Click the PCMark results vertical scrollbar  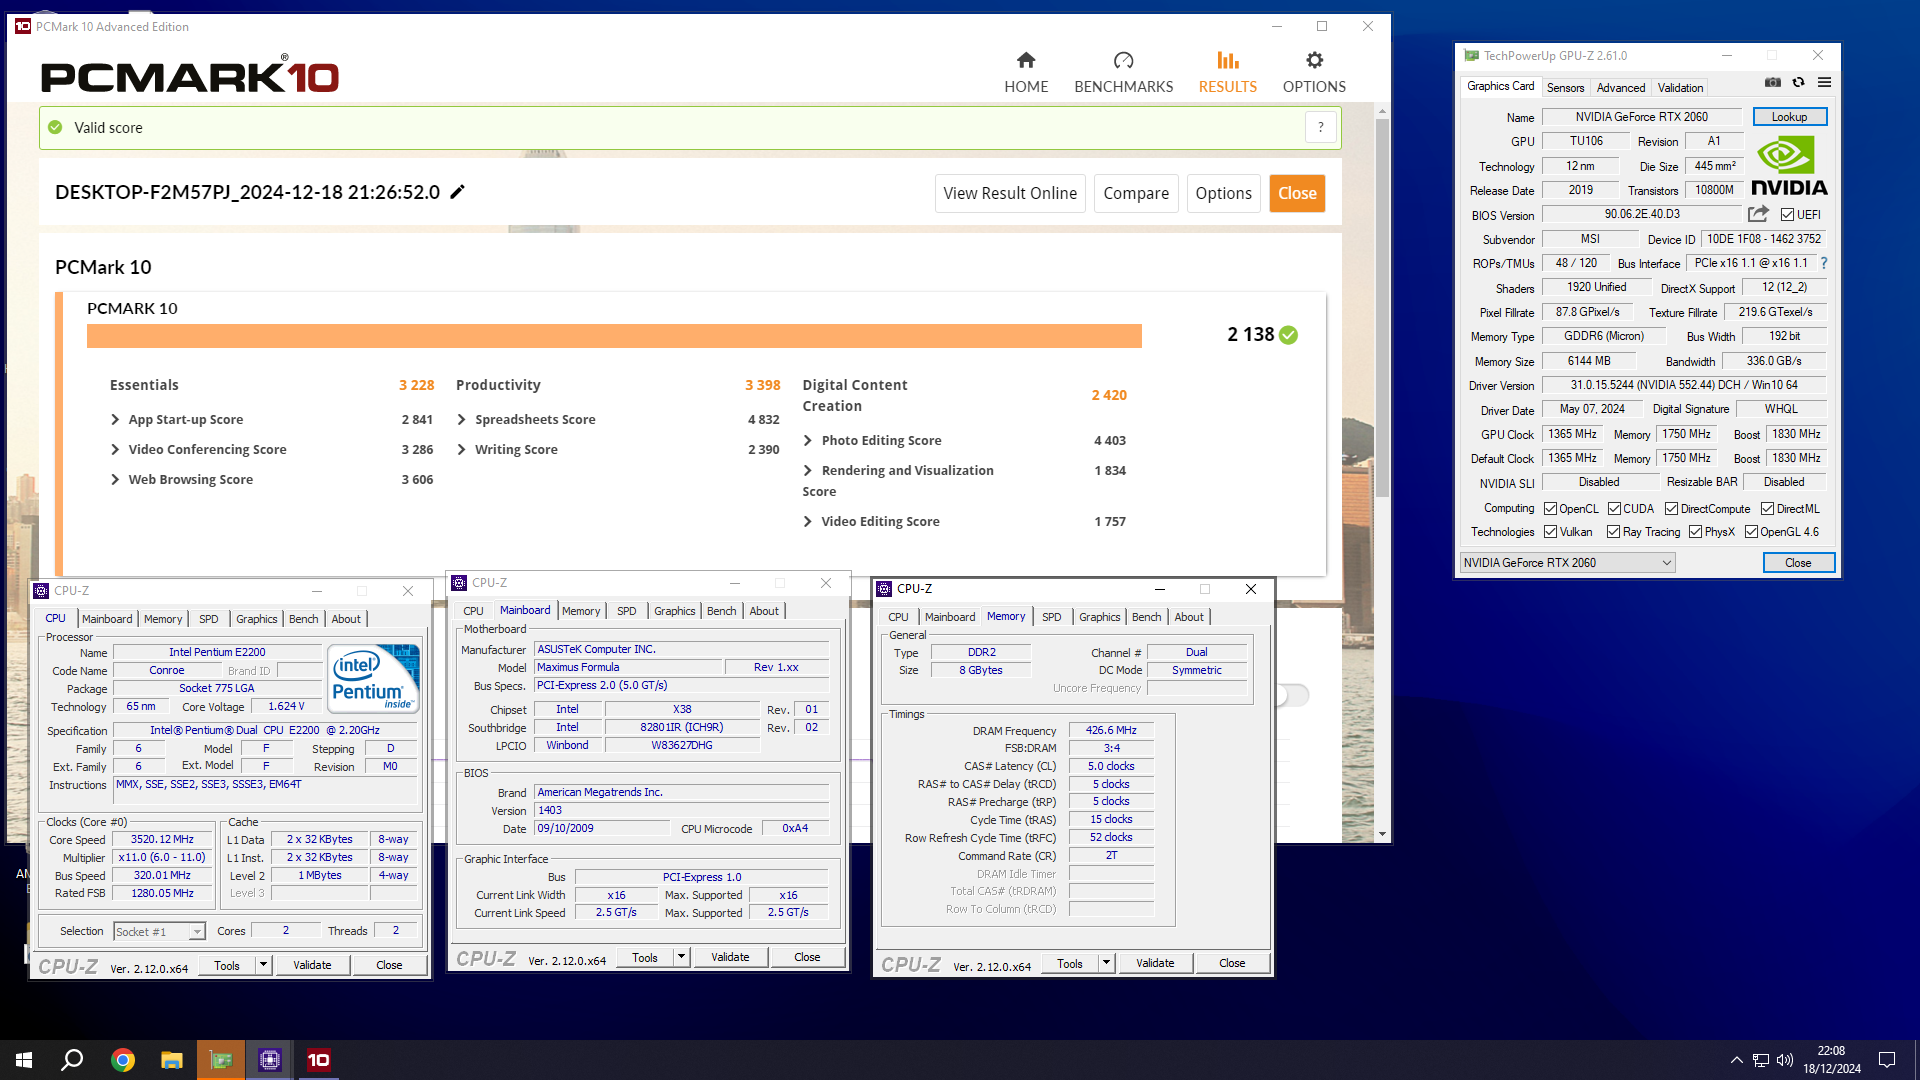(1382, 308)
